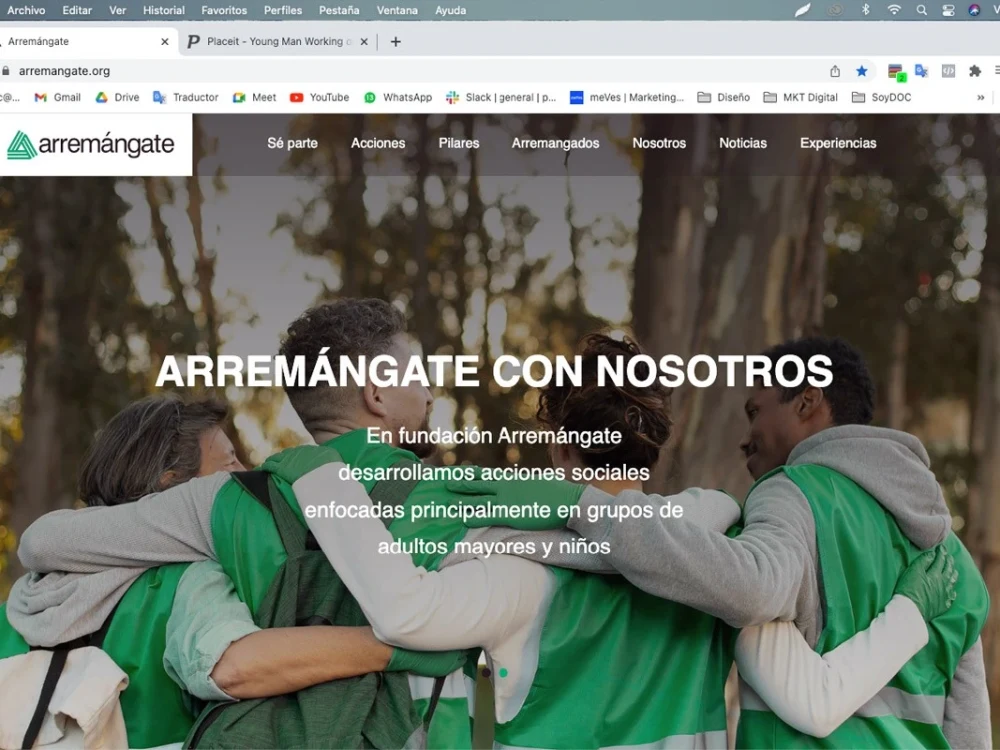Viewport: 1000px width, 750px height.
Task: Open the Favoritos menu
Action: click(x=224, y=10)
